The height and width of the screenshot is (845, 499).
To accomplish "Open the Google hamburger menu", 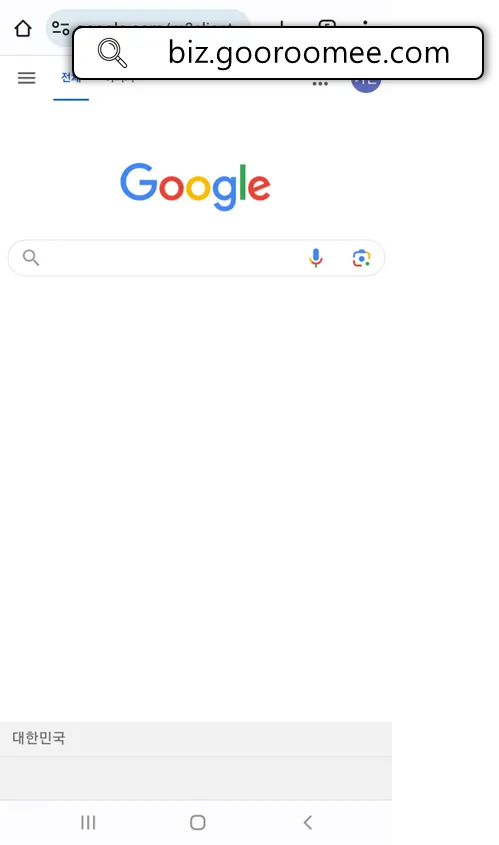I will pyautogui.click(x=26, y=78).
